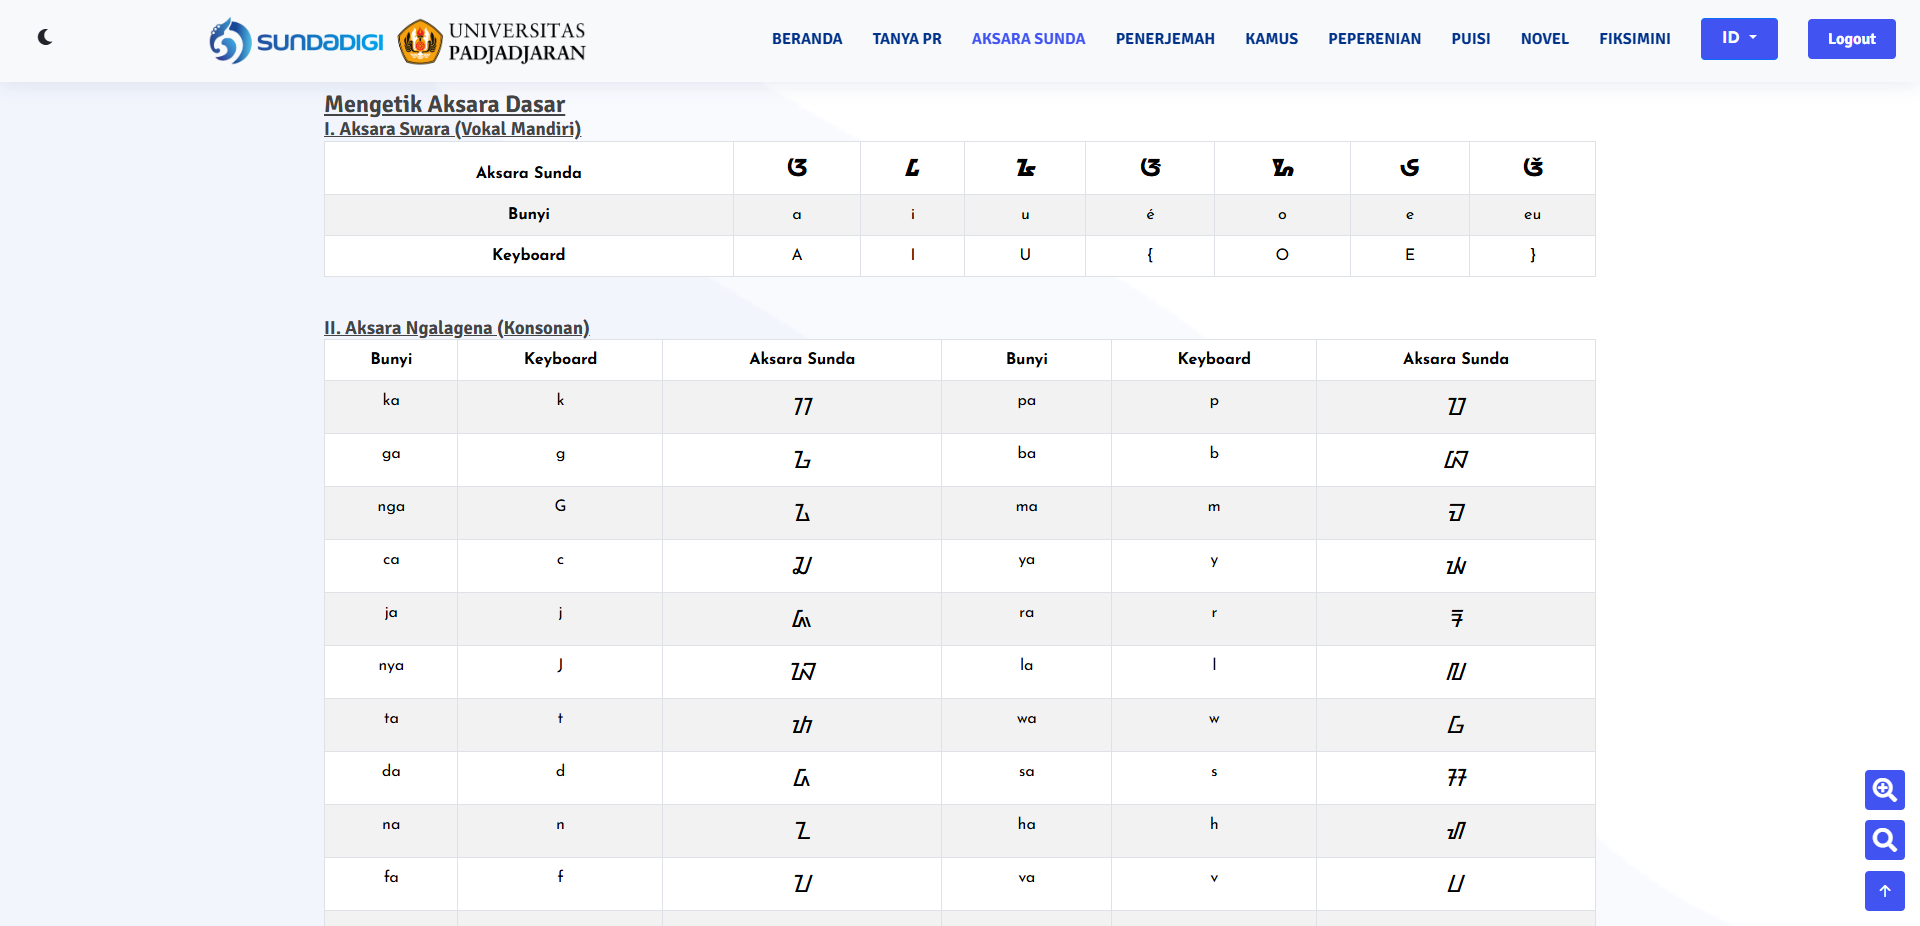Click the Sundanese glyph for sa
Screen dimensions: 1920x926
tap(1456, 778)
